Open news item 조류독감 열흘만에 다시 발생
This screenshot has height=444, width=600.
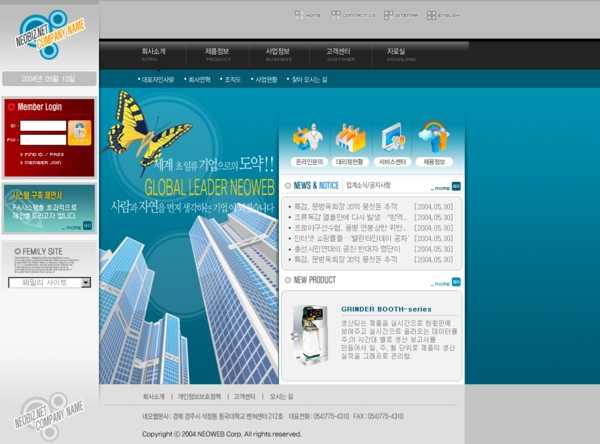[350, 217]
